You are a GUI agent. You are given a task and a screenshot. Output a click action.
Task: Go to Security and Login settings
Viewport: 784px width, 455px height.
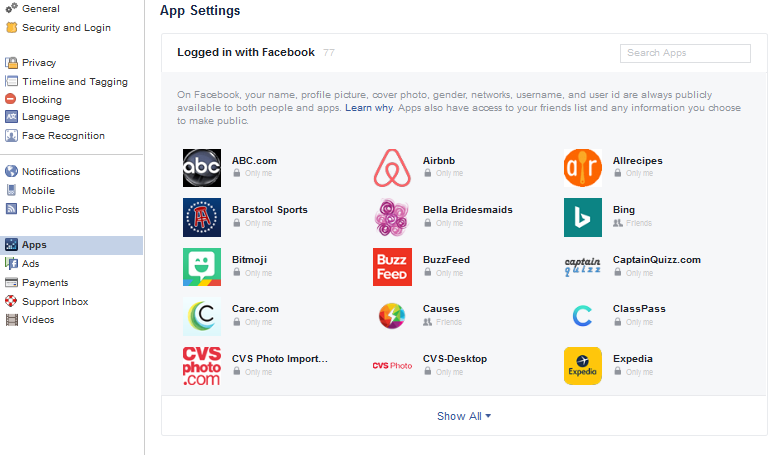click(66, 28)
